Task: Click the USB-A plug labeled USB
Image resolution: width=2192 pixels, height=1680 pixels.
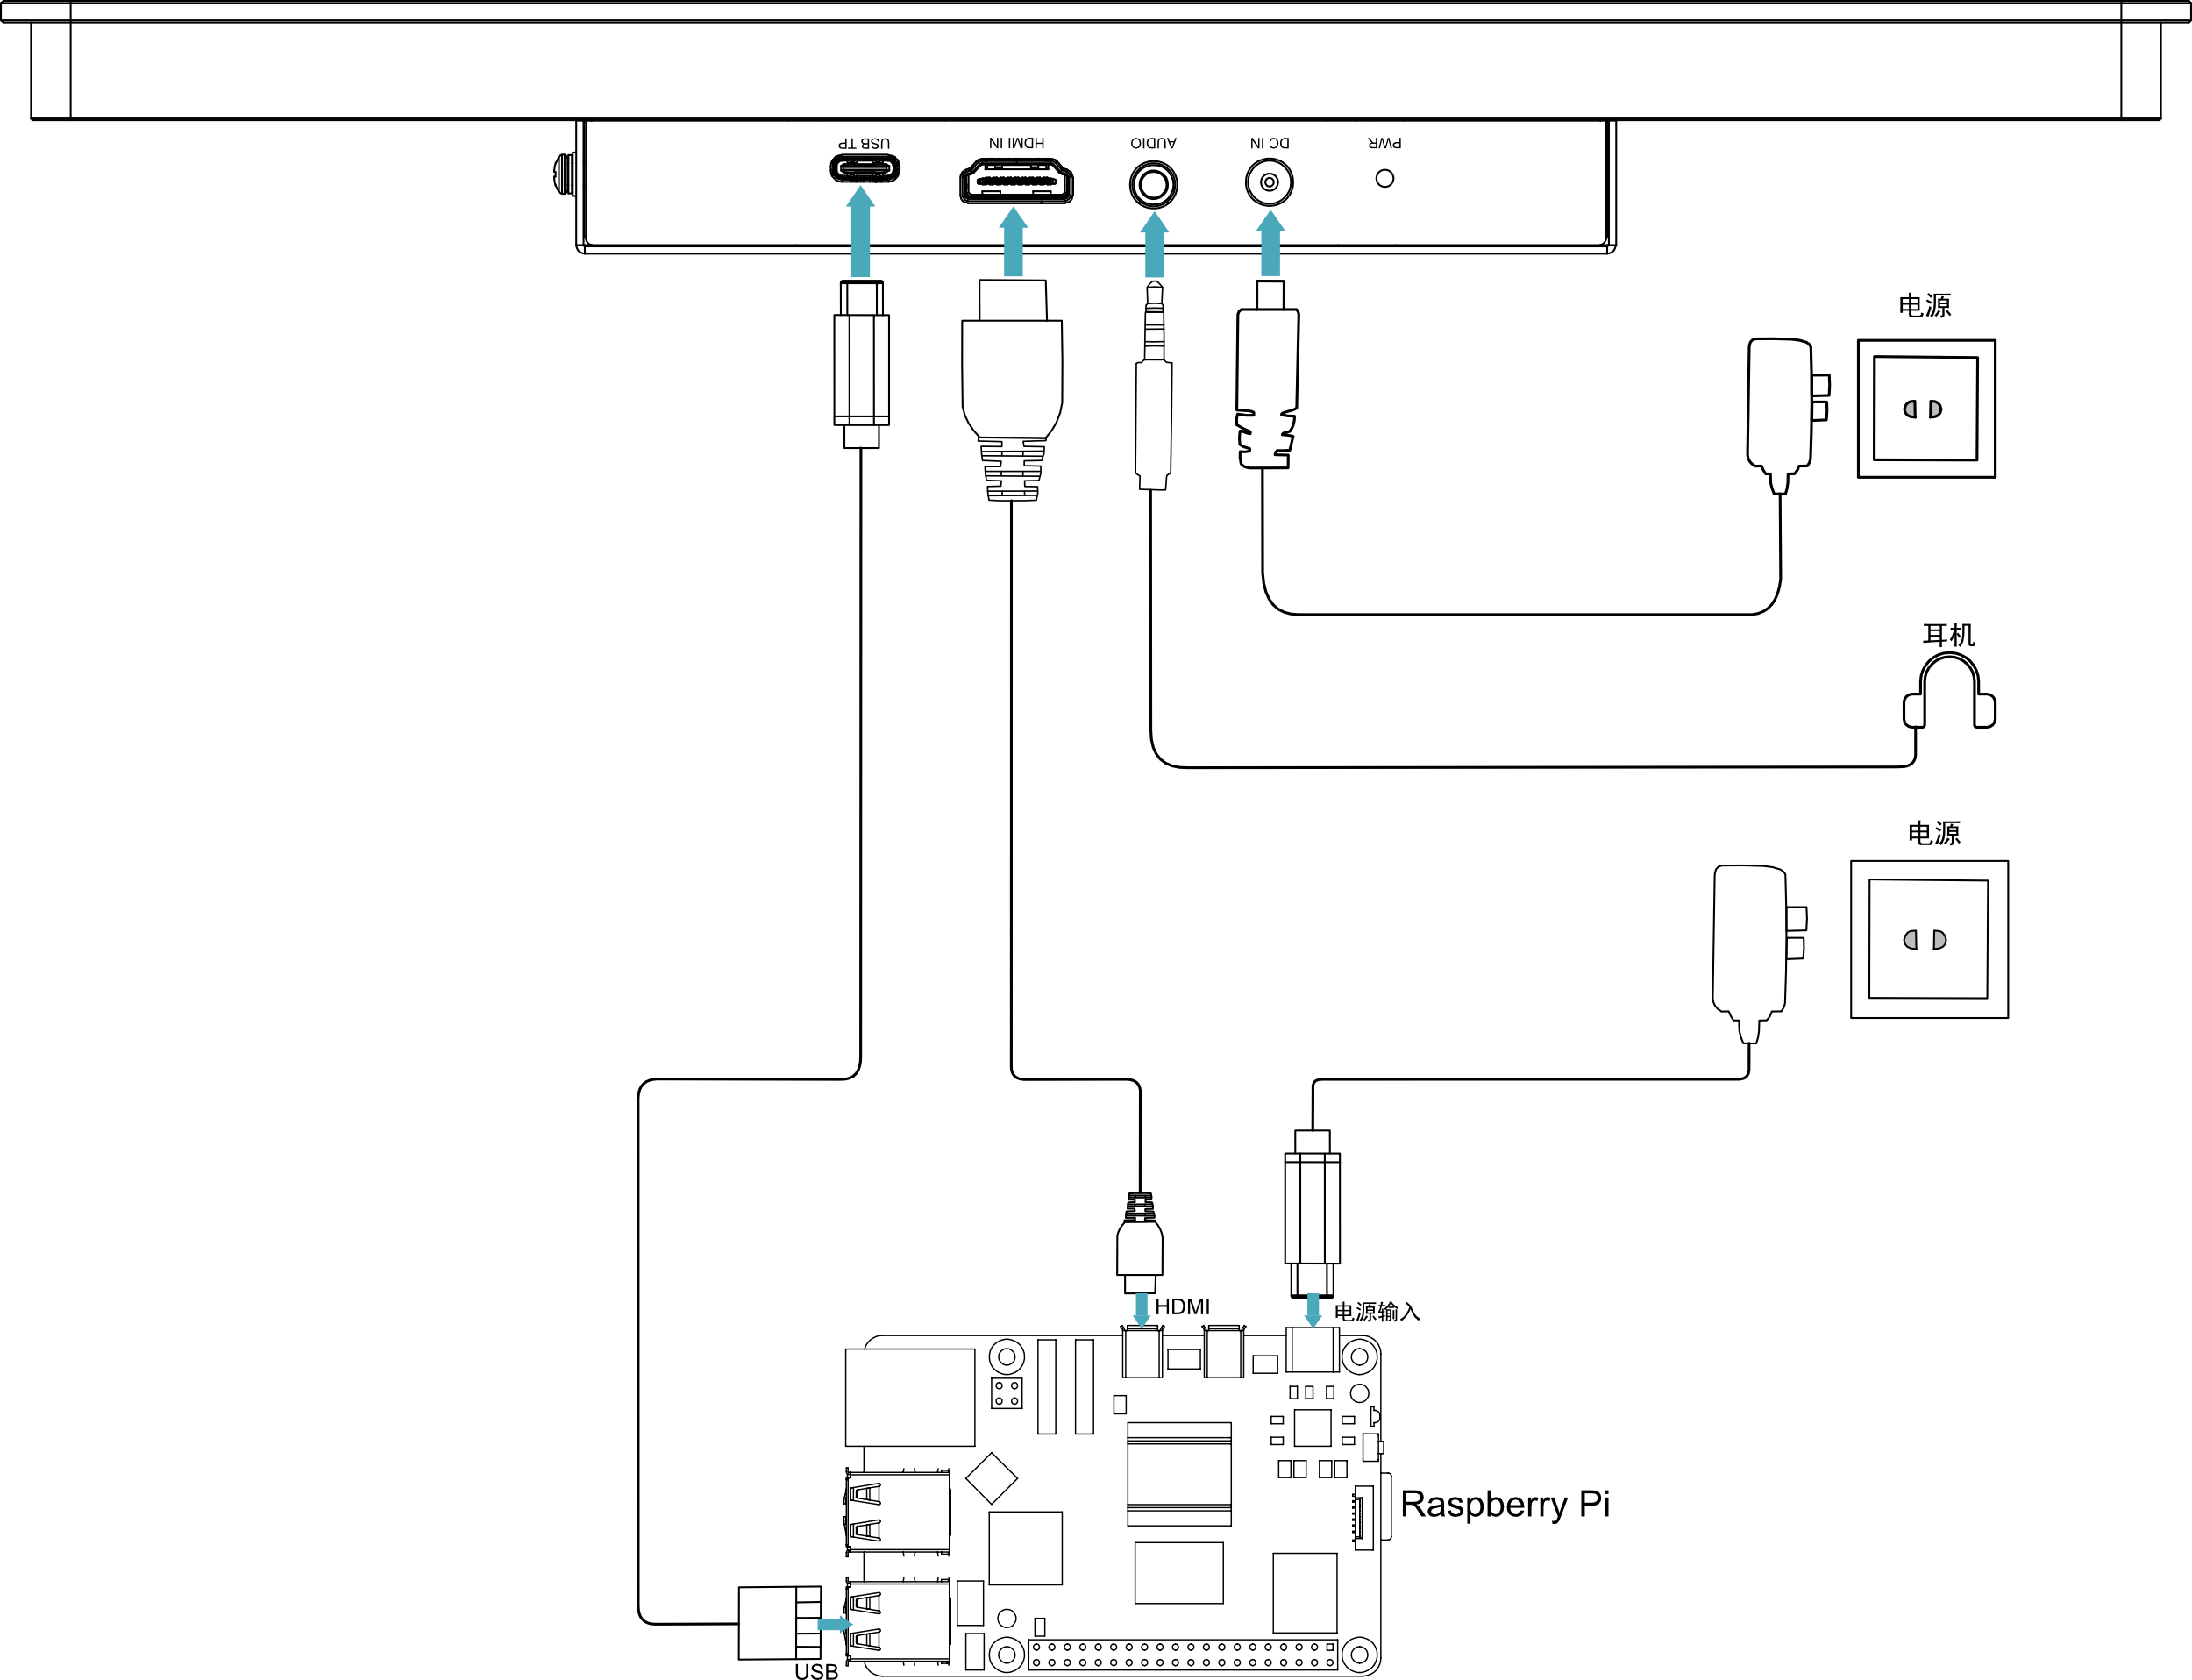Action: pyautogui.click(x=780, y=1623)
